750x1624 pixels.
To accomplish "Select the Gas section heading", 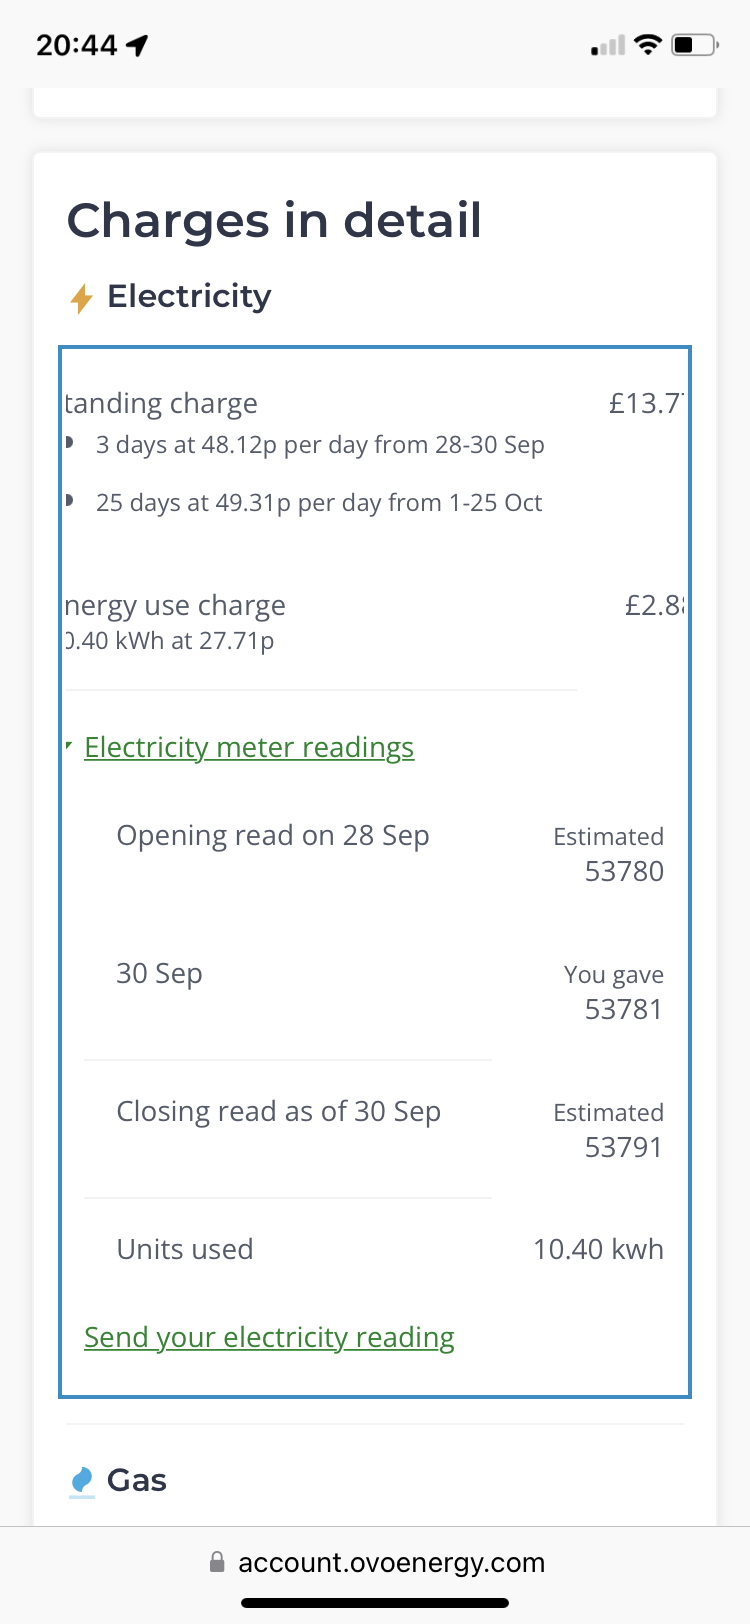I will coord(136,1480).
